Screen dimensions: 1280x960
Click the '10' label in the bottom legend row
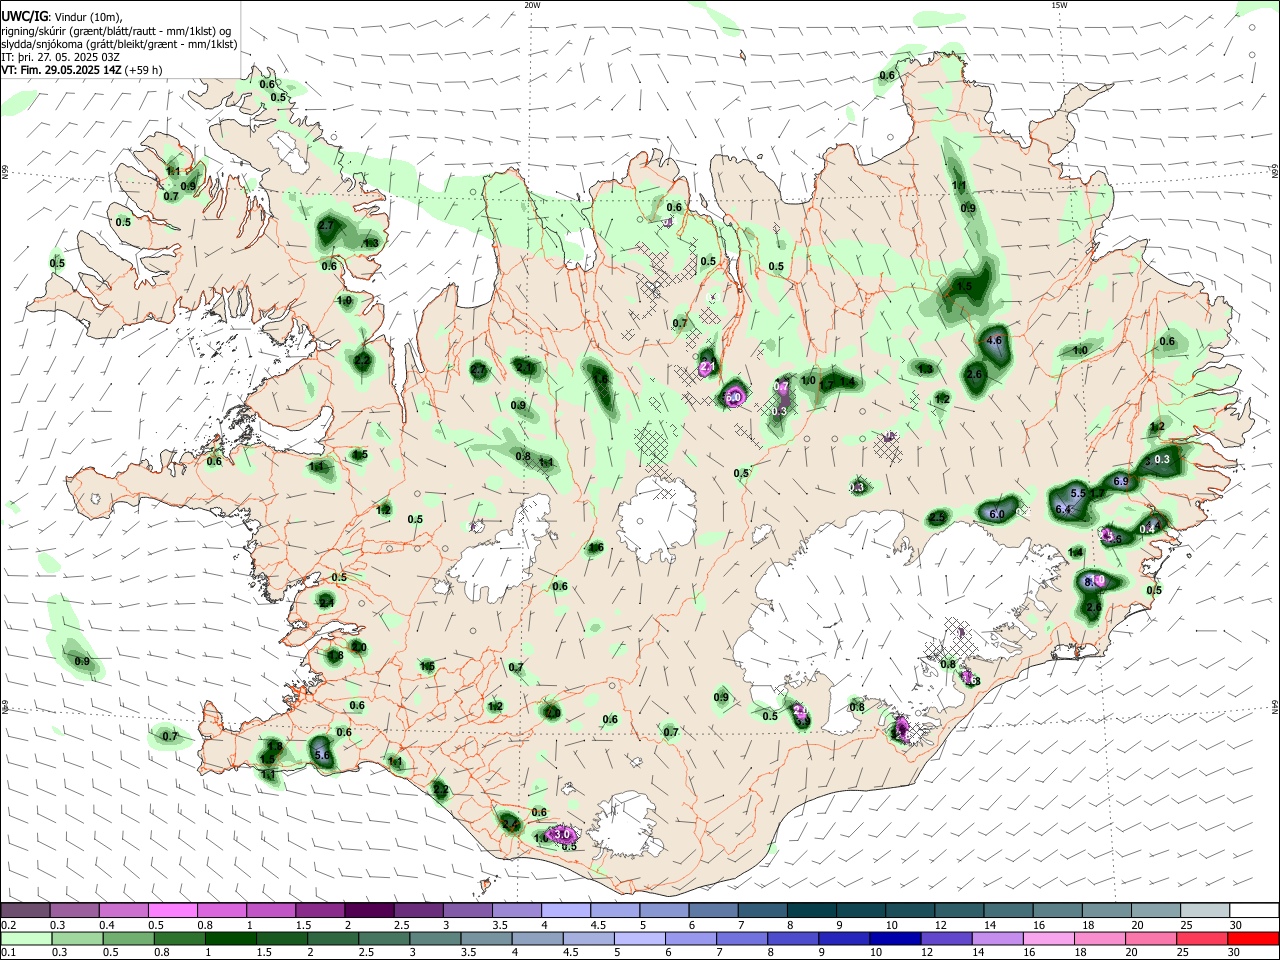[x=875, y=953]
